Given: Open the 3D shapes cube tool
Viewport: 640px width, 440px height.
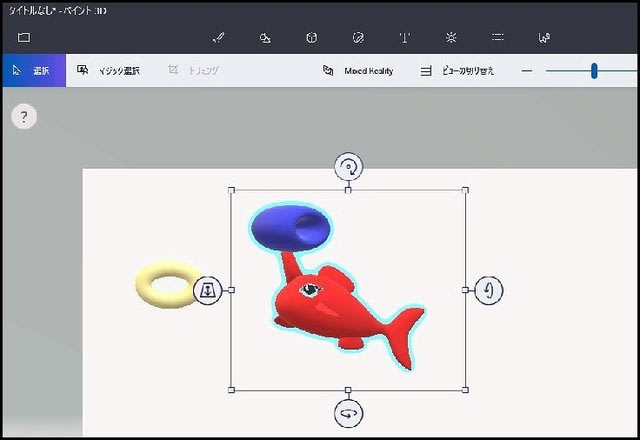Looking at the screenshot, I should click(312, 38).
